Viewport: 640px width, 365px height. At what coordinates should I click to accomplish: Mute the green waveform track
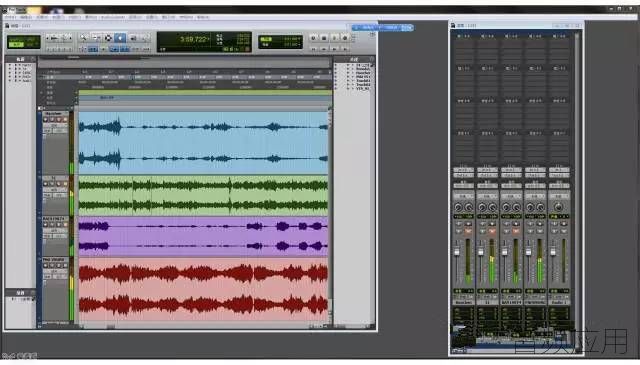64,184
